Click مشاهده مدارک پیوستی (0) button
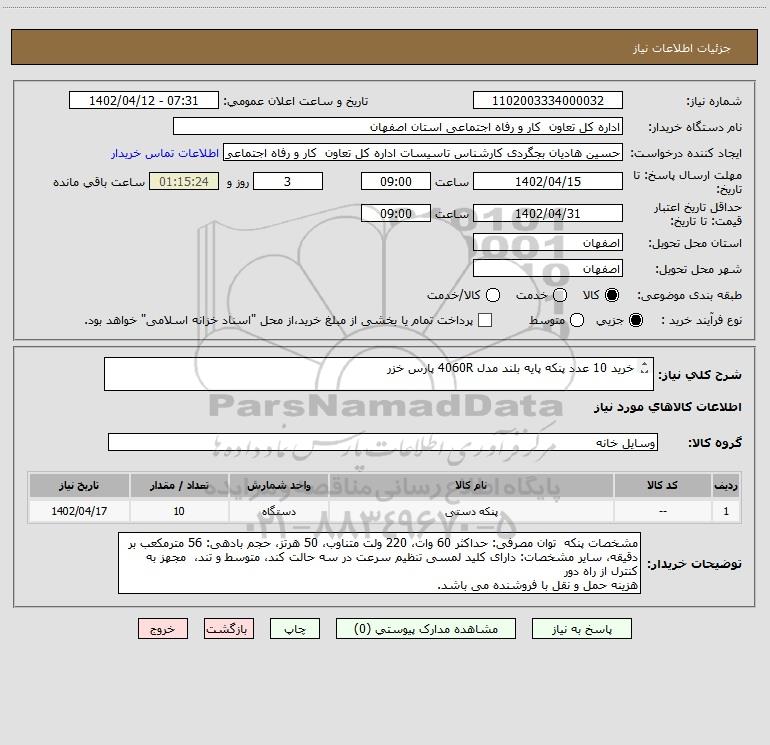770x745 pixels. pos(426,629)
